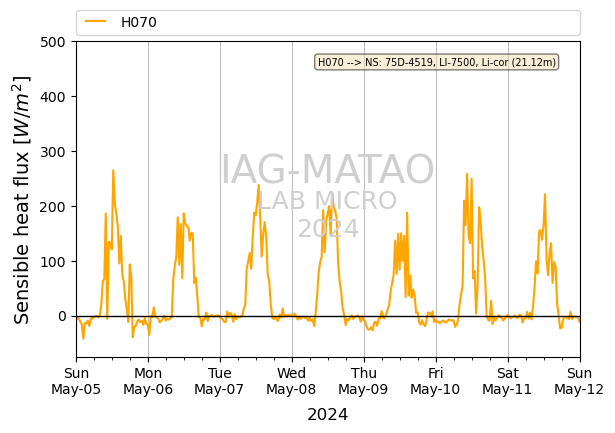This screenshot has height=433, width=615.
Task: Click the Sensible heat flux axis title
Action: click(x=22, y=200)
